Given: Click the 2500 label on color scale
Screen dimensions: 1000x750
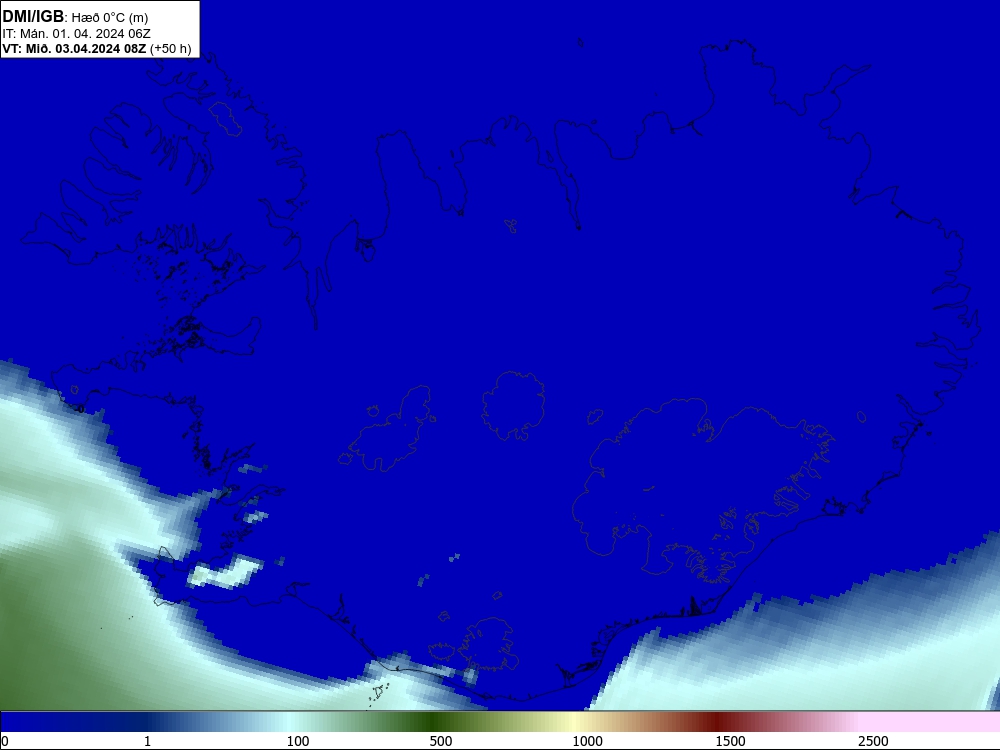Looking at the screenshot, I should click(x=873, y=741).
